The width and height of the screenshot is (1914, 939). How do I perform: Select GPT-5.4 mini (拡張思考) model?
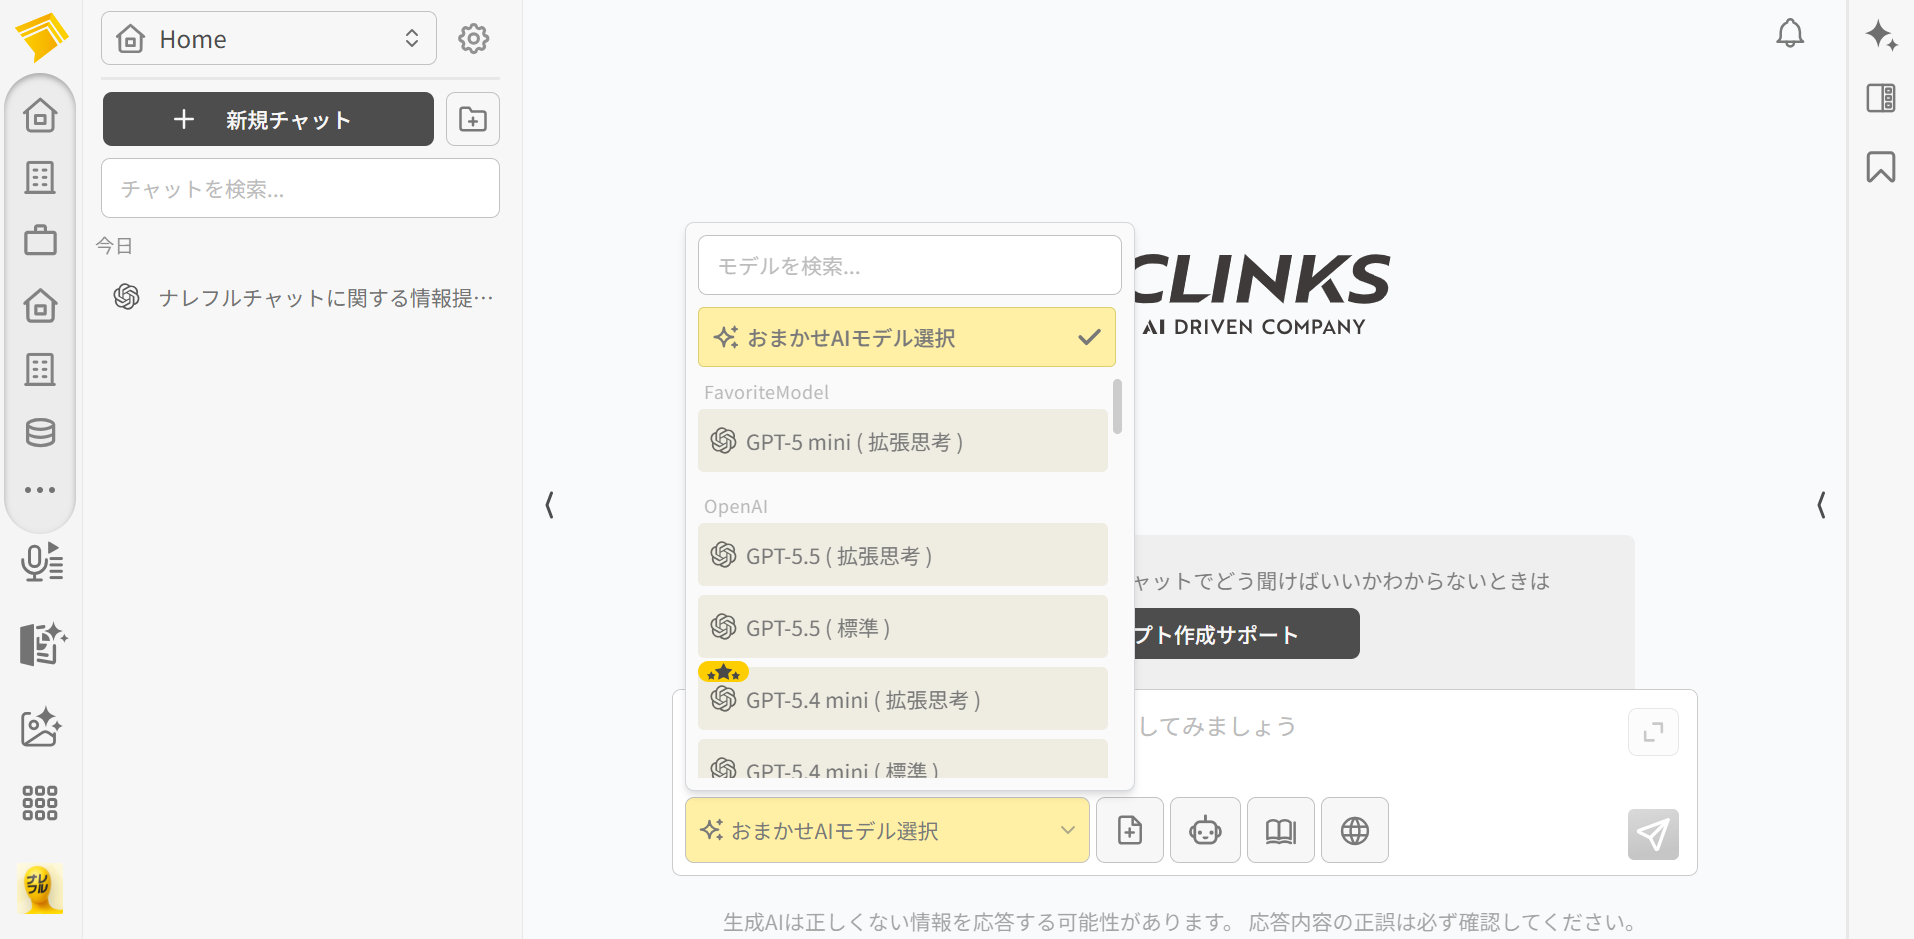coord(902,699)
